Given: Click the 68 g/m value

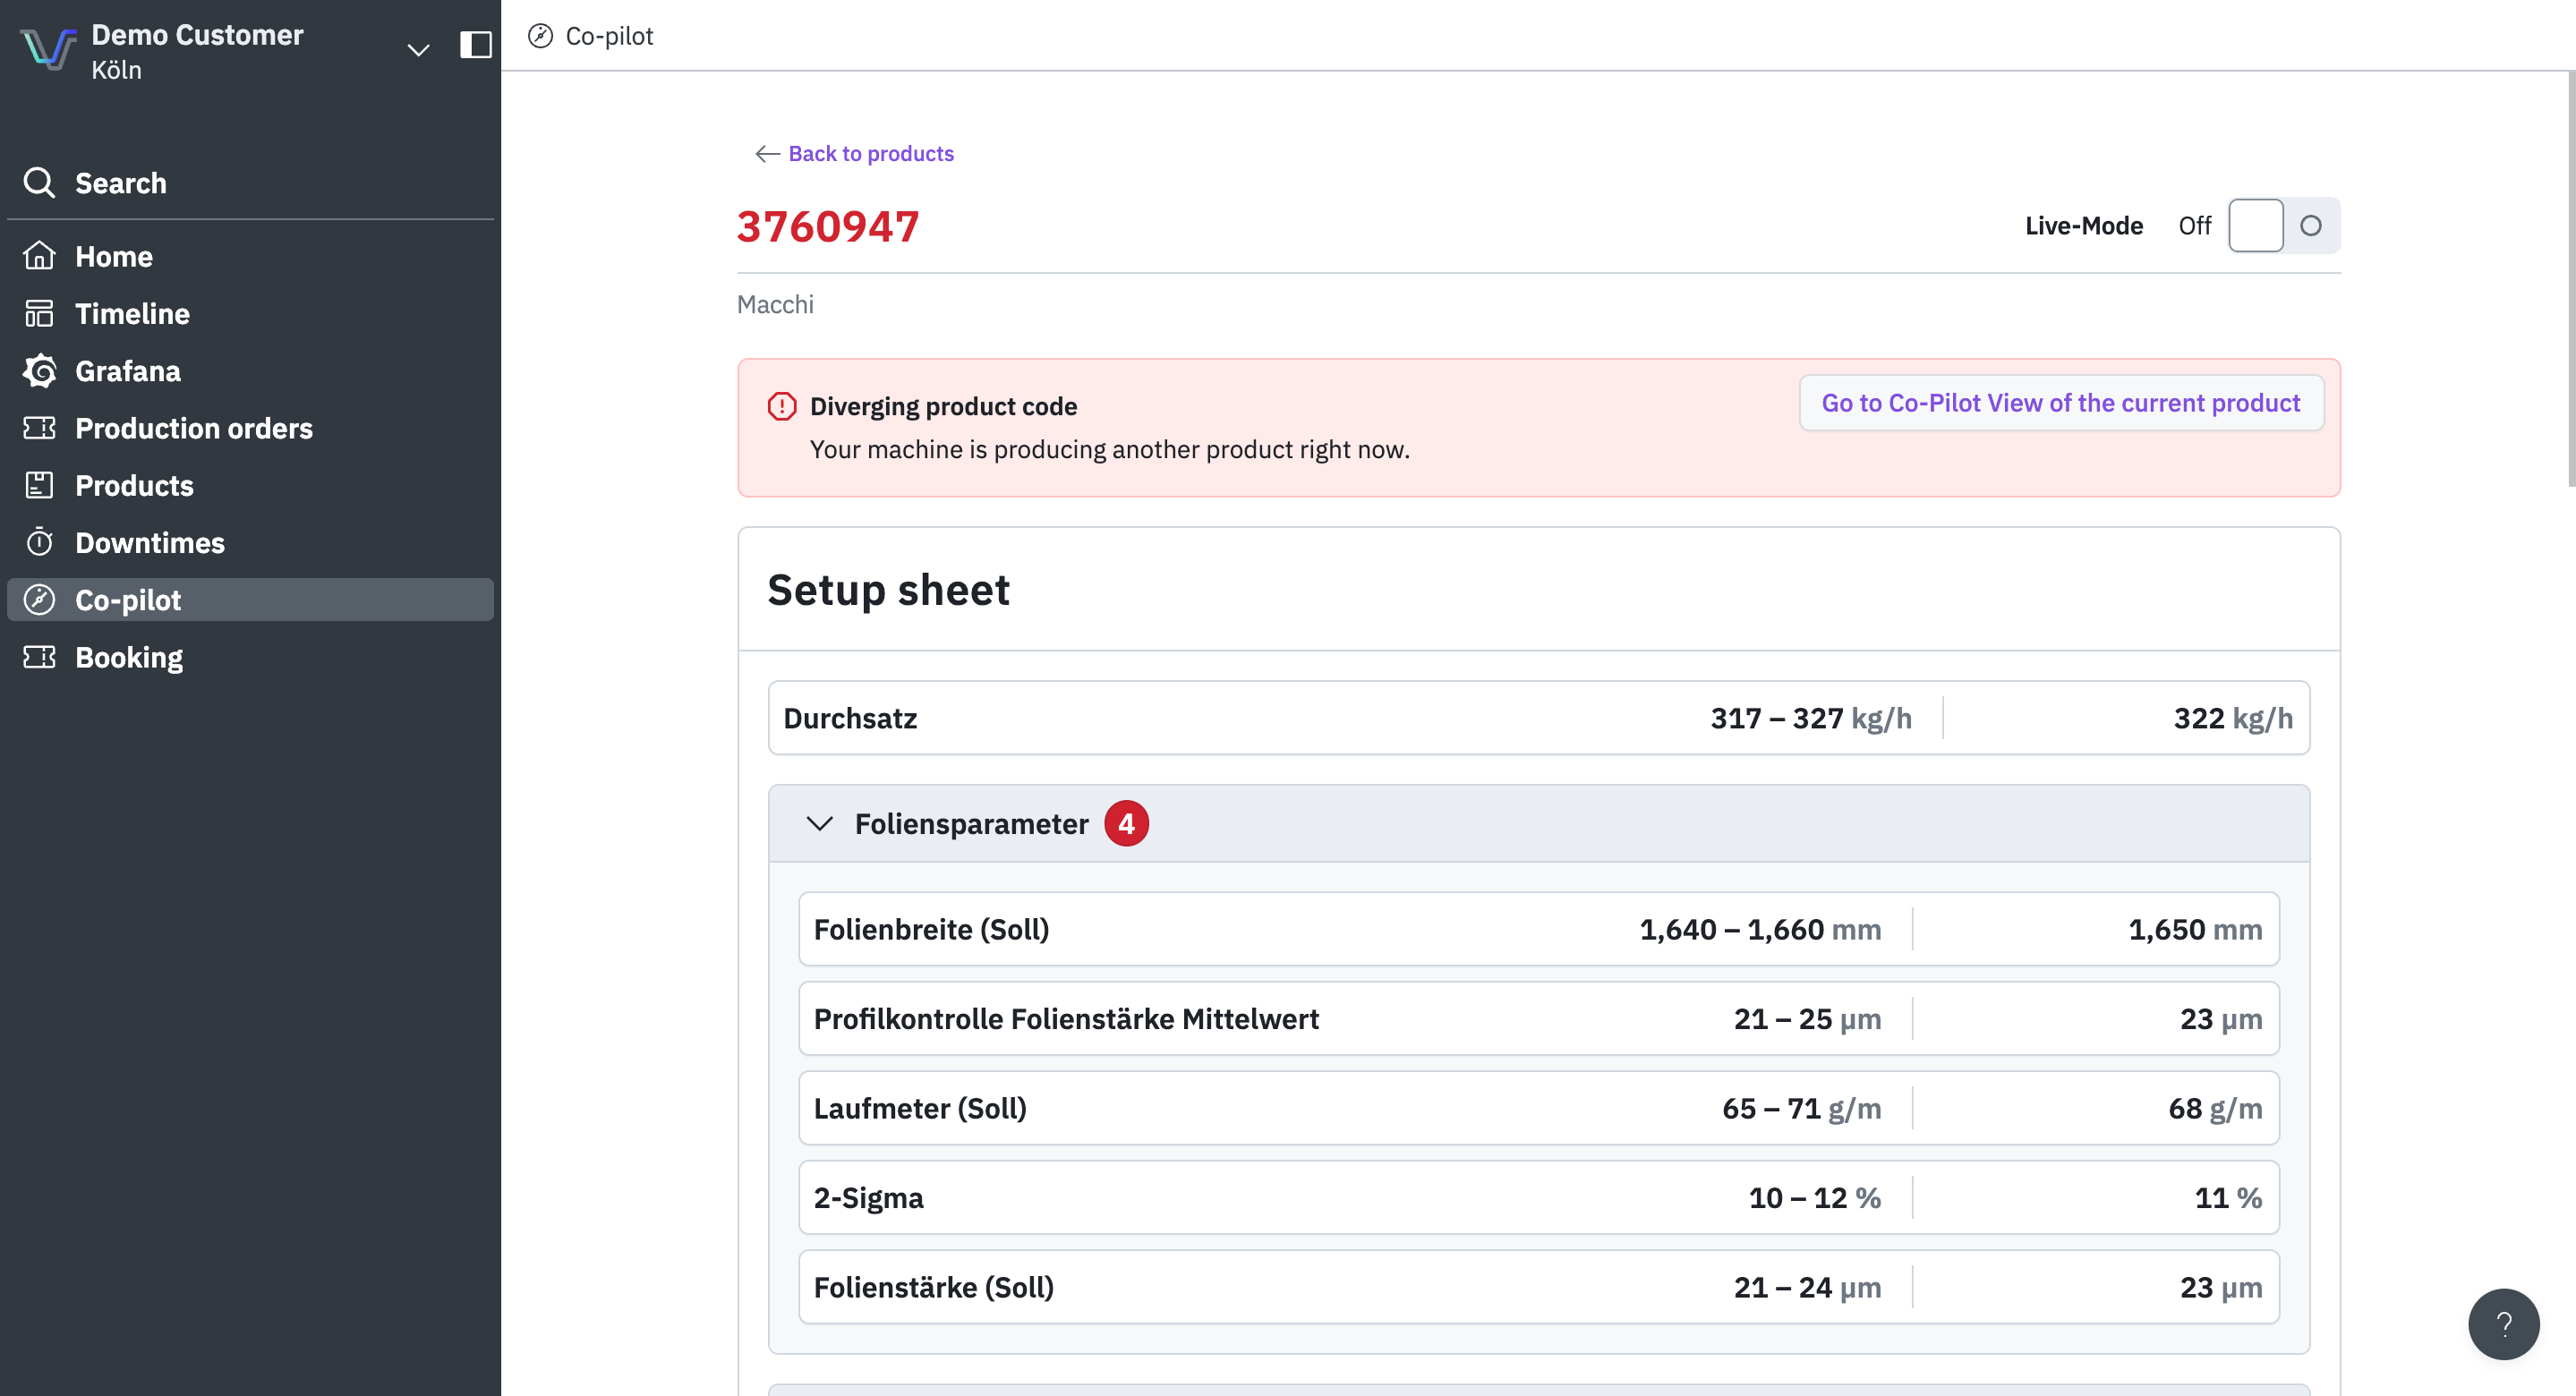Looking at the screenshot, I should tap(2215, 1108).
